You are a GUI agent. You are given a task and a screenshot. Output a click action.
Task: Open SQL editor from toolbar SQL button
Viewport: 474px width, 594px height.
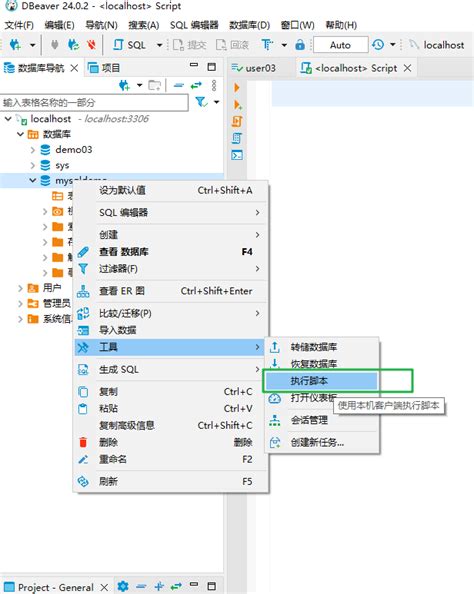click(x=130, y=45)
